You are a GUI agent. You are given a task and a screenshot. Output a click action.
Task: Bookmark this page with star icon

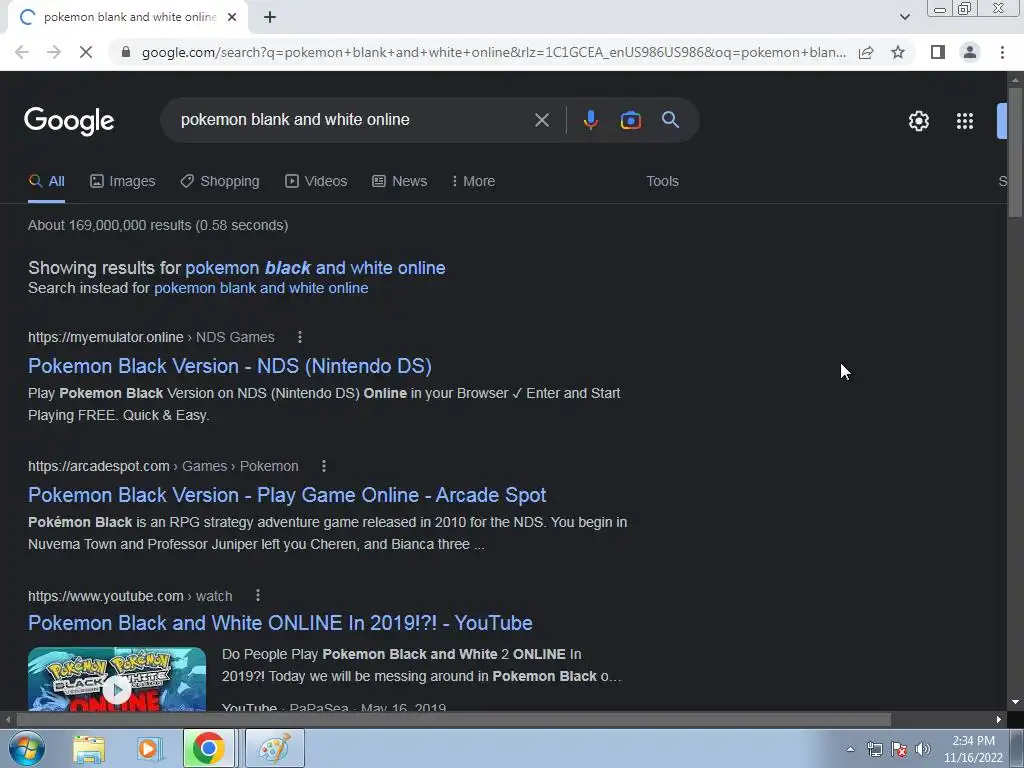[898, 52]
